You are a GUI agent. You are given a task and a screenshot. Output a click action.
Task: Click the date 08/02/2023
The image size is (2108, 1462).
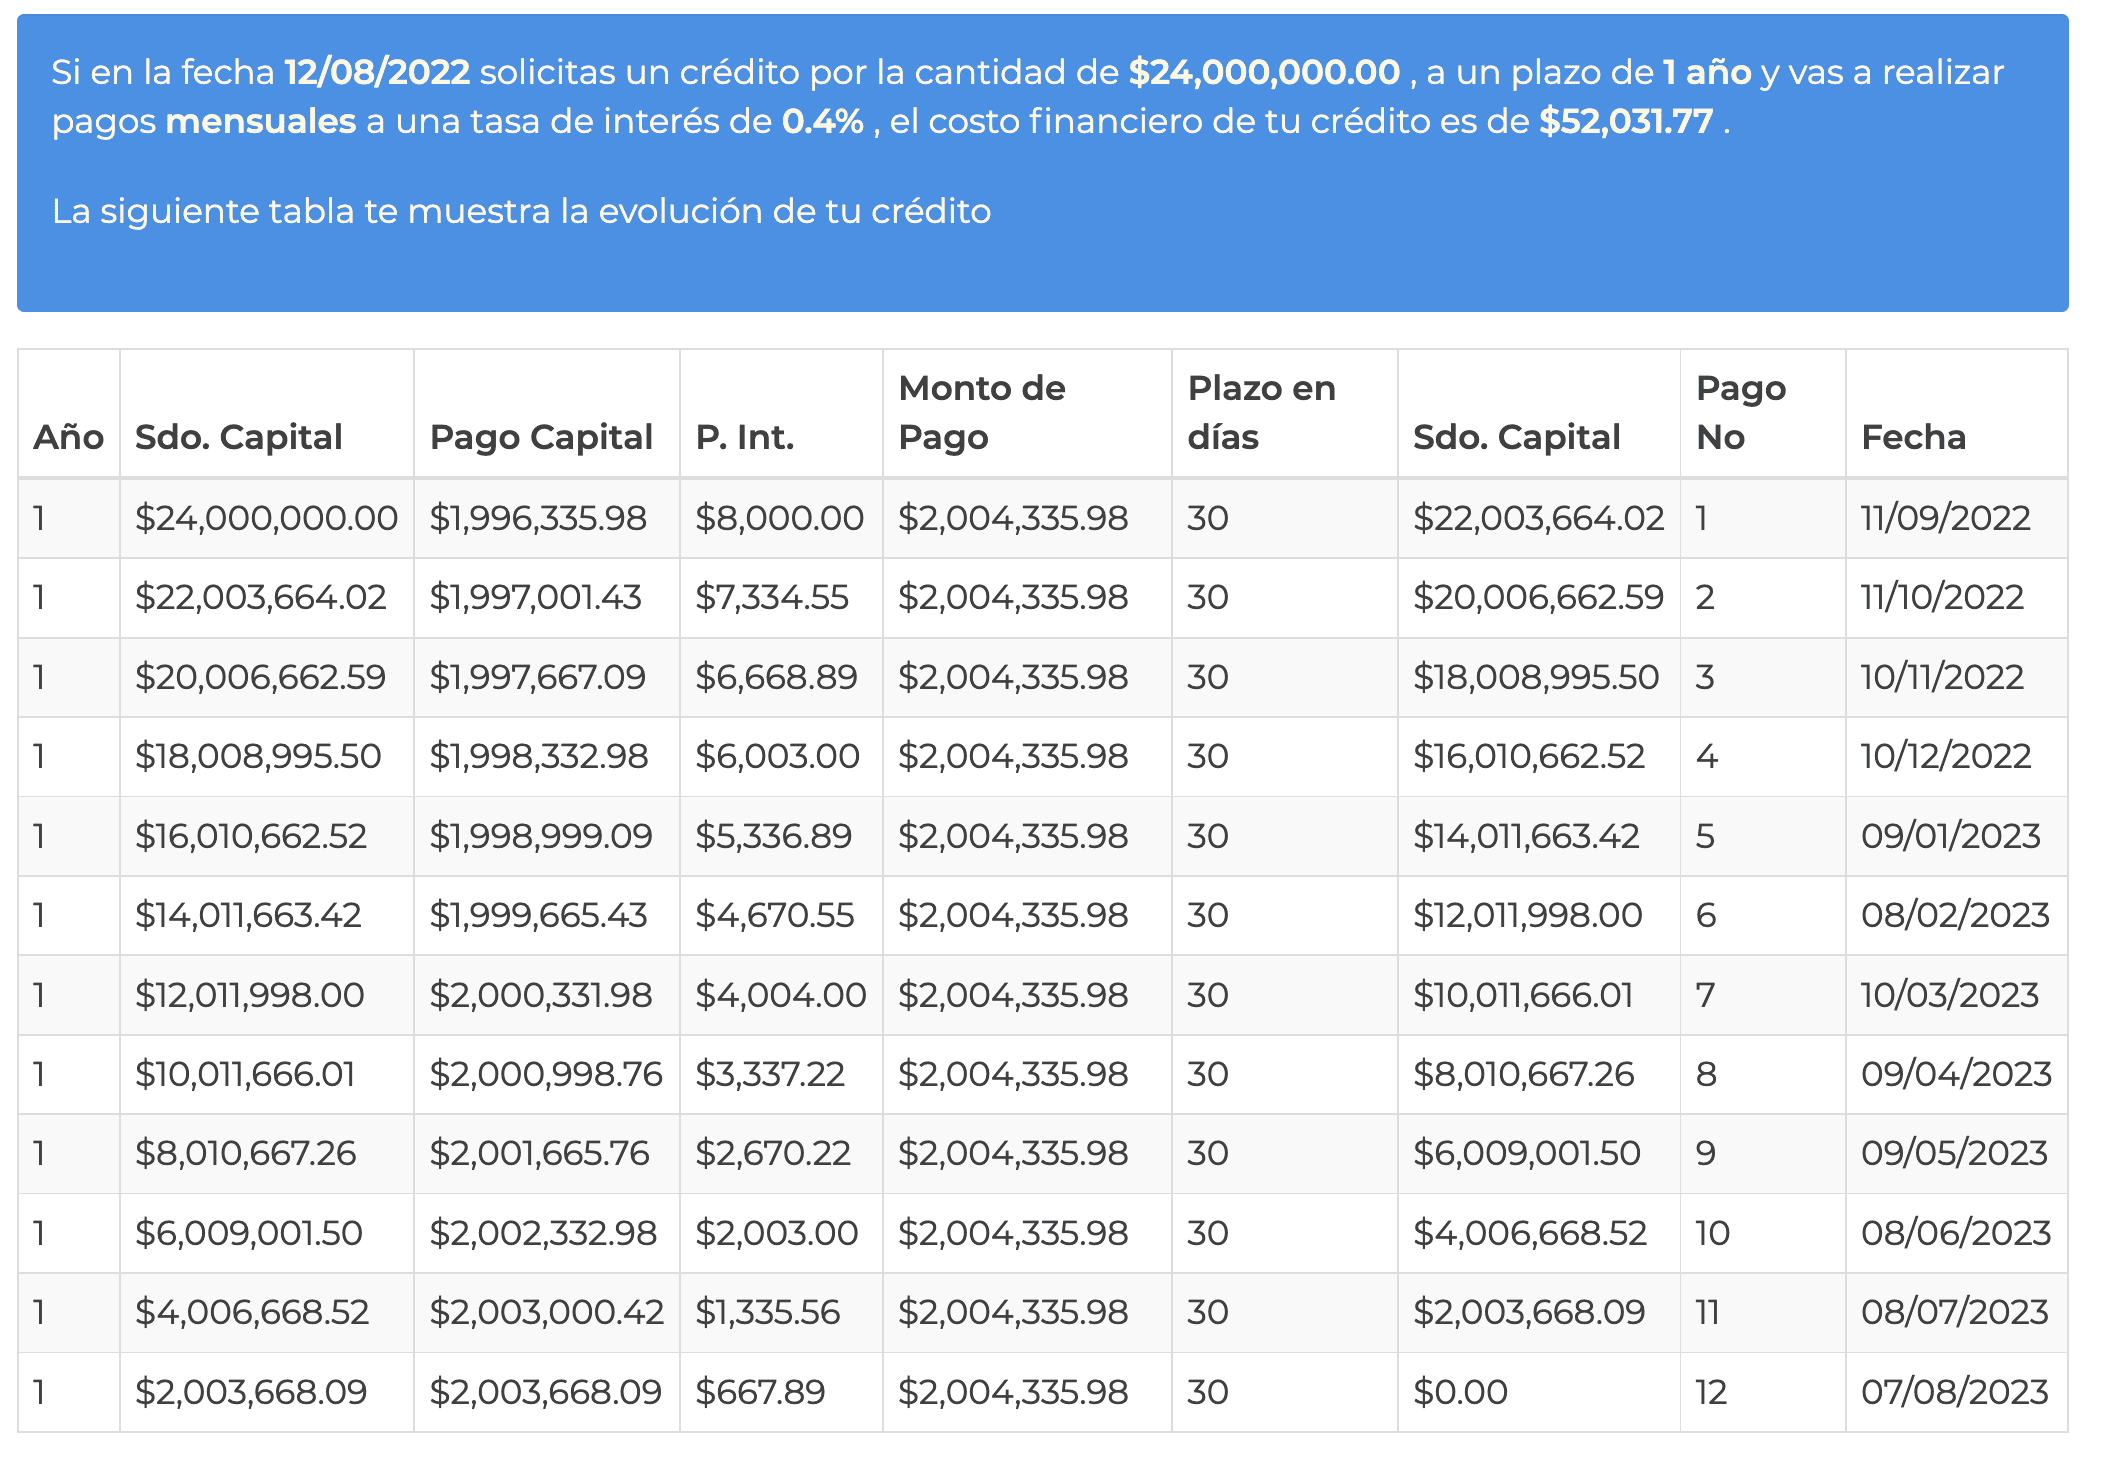1955,915
